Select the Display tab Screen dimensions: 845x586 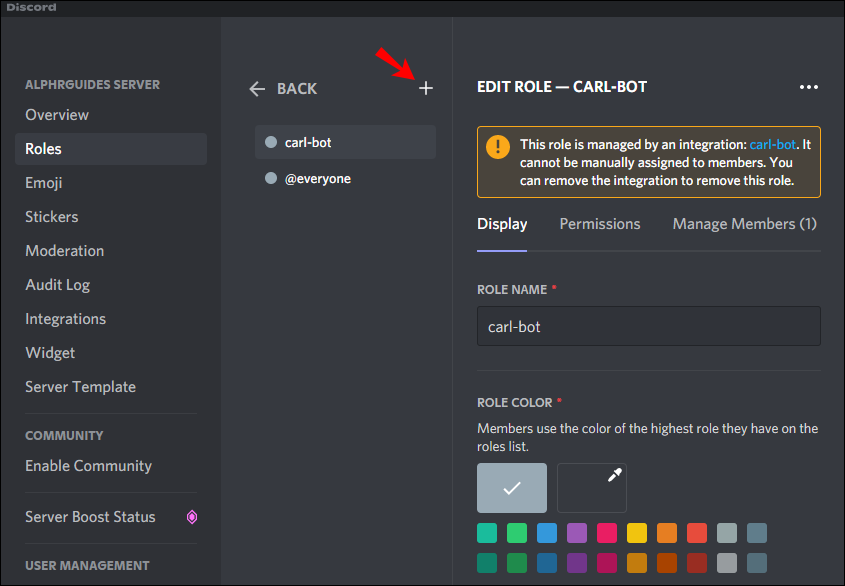502,224
